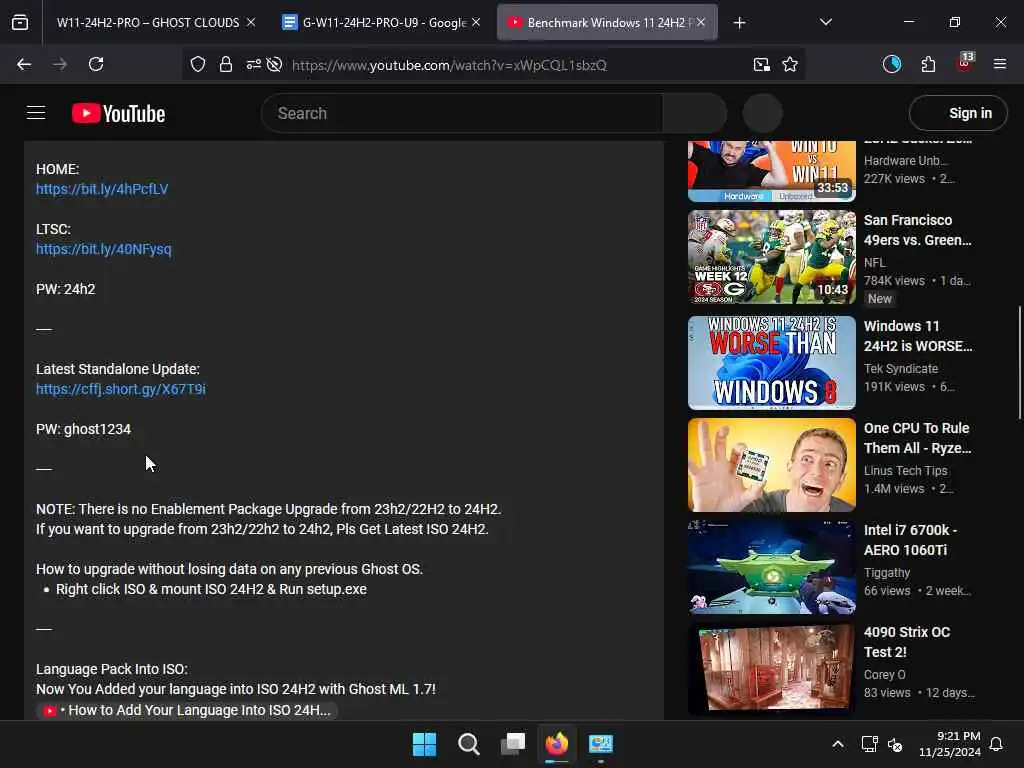Open Intel i7 6700k - AERO 1060Ti video
Image resolution: width=1024 pixels, height=768 pixels.
point(910,540)
